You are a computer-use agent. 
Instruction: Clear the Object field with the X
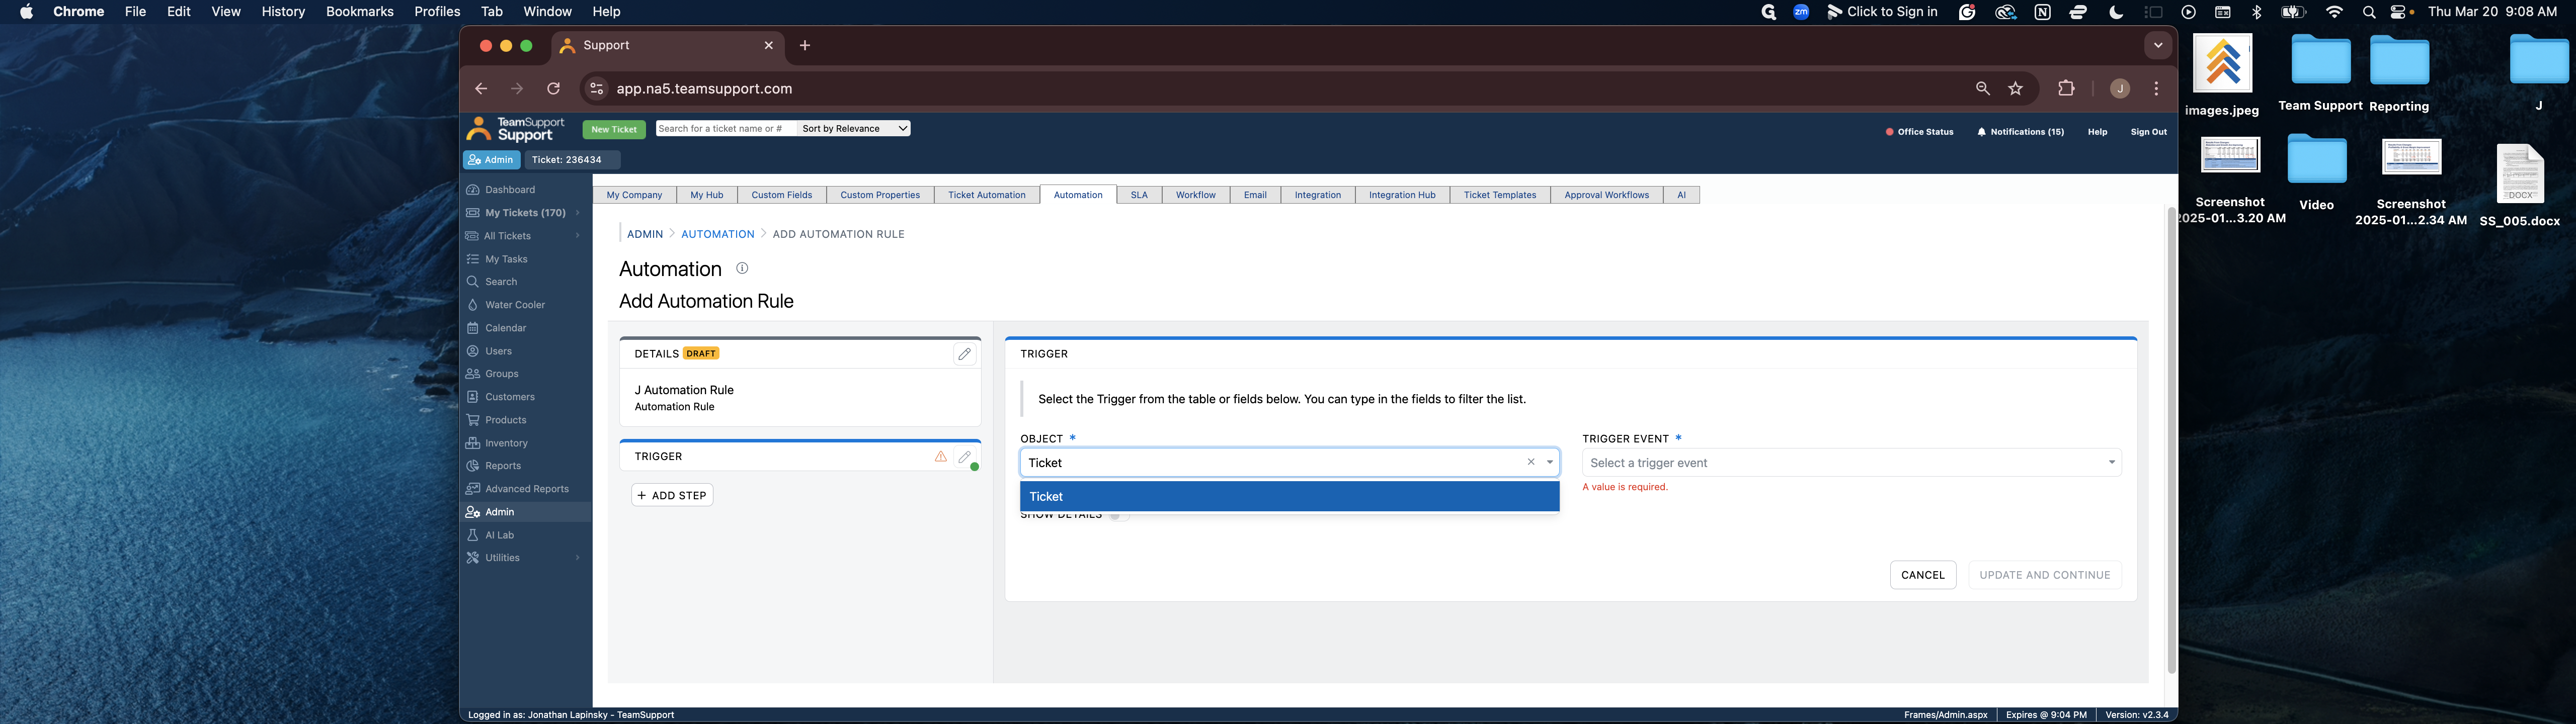1530,462
